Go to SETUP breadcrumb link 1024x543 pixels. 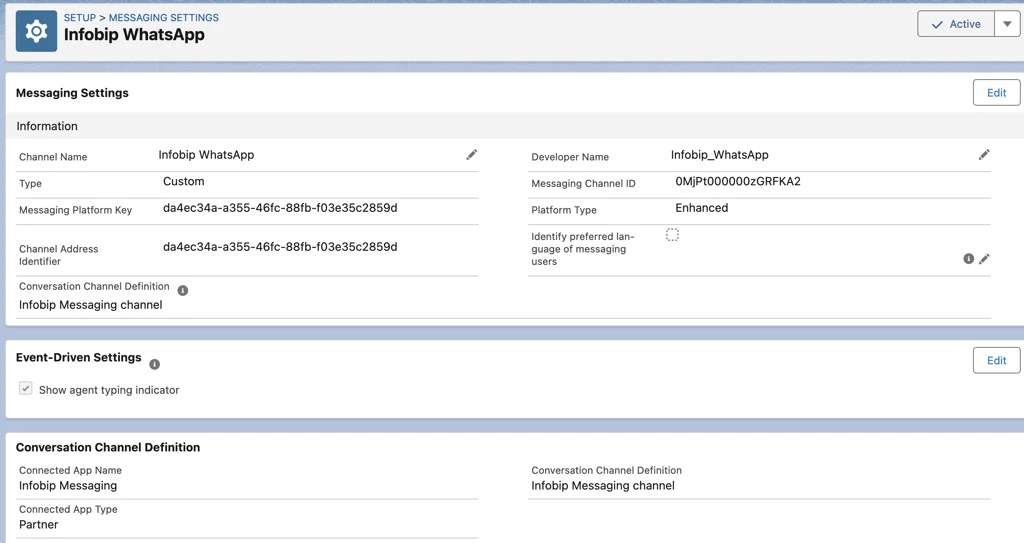point(80,18)
